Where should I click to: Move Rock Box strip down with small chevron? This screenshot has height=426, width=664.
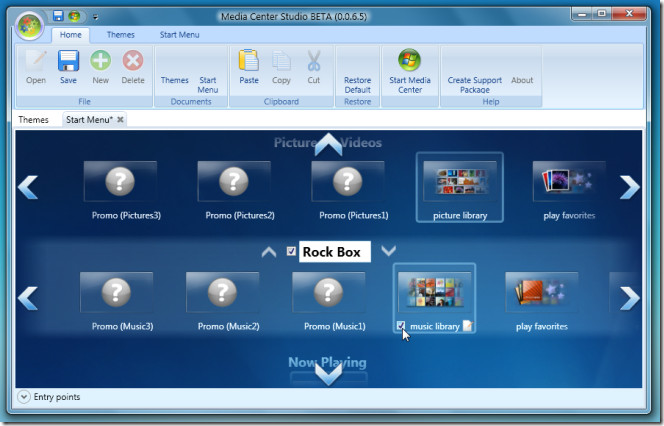(388, 251)
